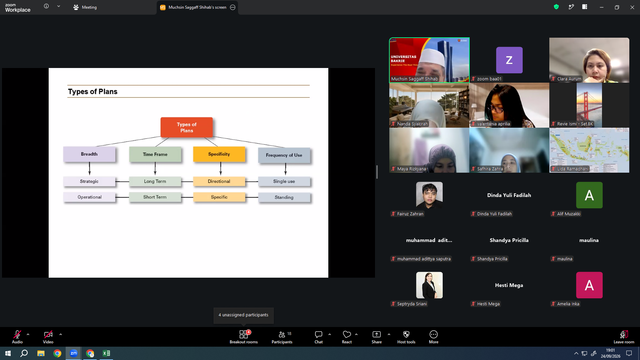Select Maya Rizkyana video tile
The width and height of the screenshot is (640, 360).
tap(429, 150)
